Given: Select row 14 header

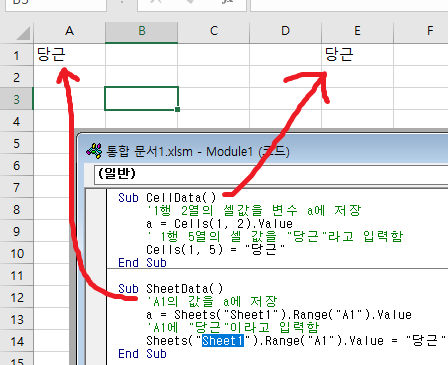Looking at the screenshot, I should [17, 341].
